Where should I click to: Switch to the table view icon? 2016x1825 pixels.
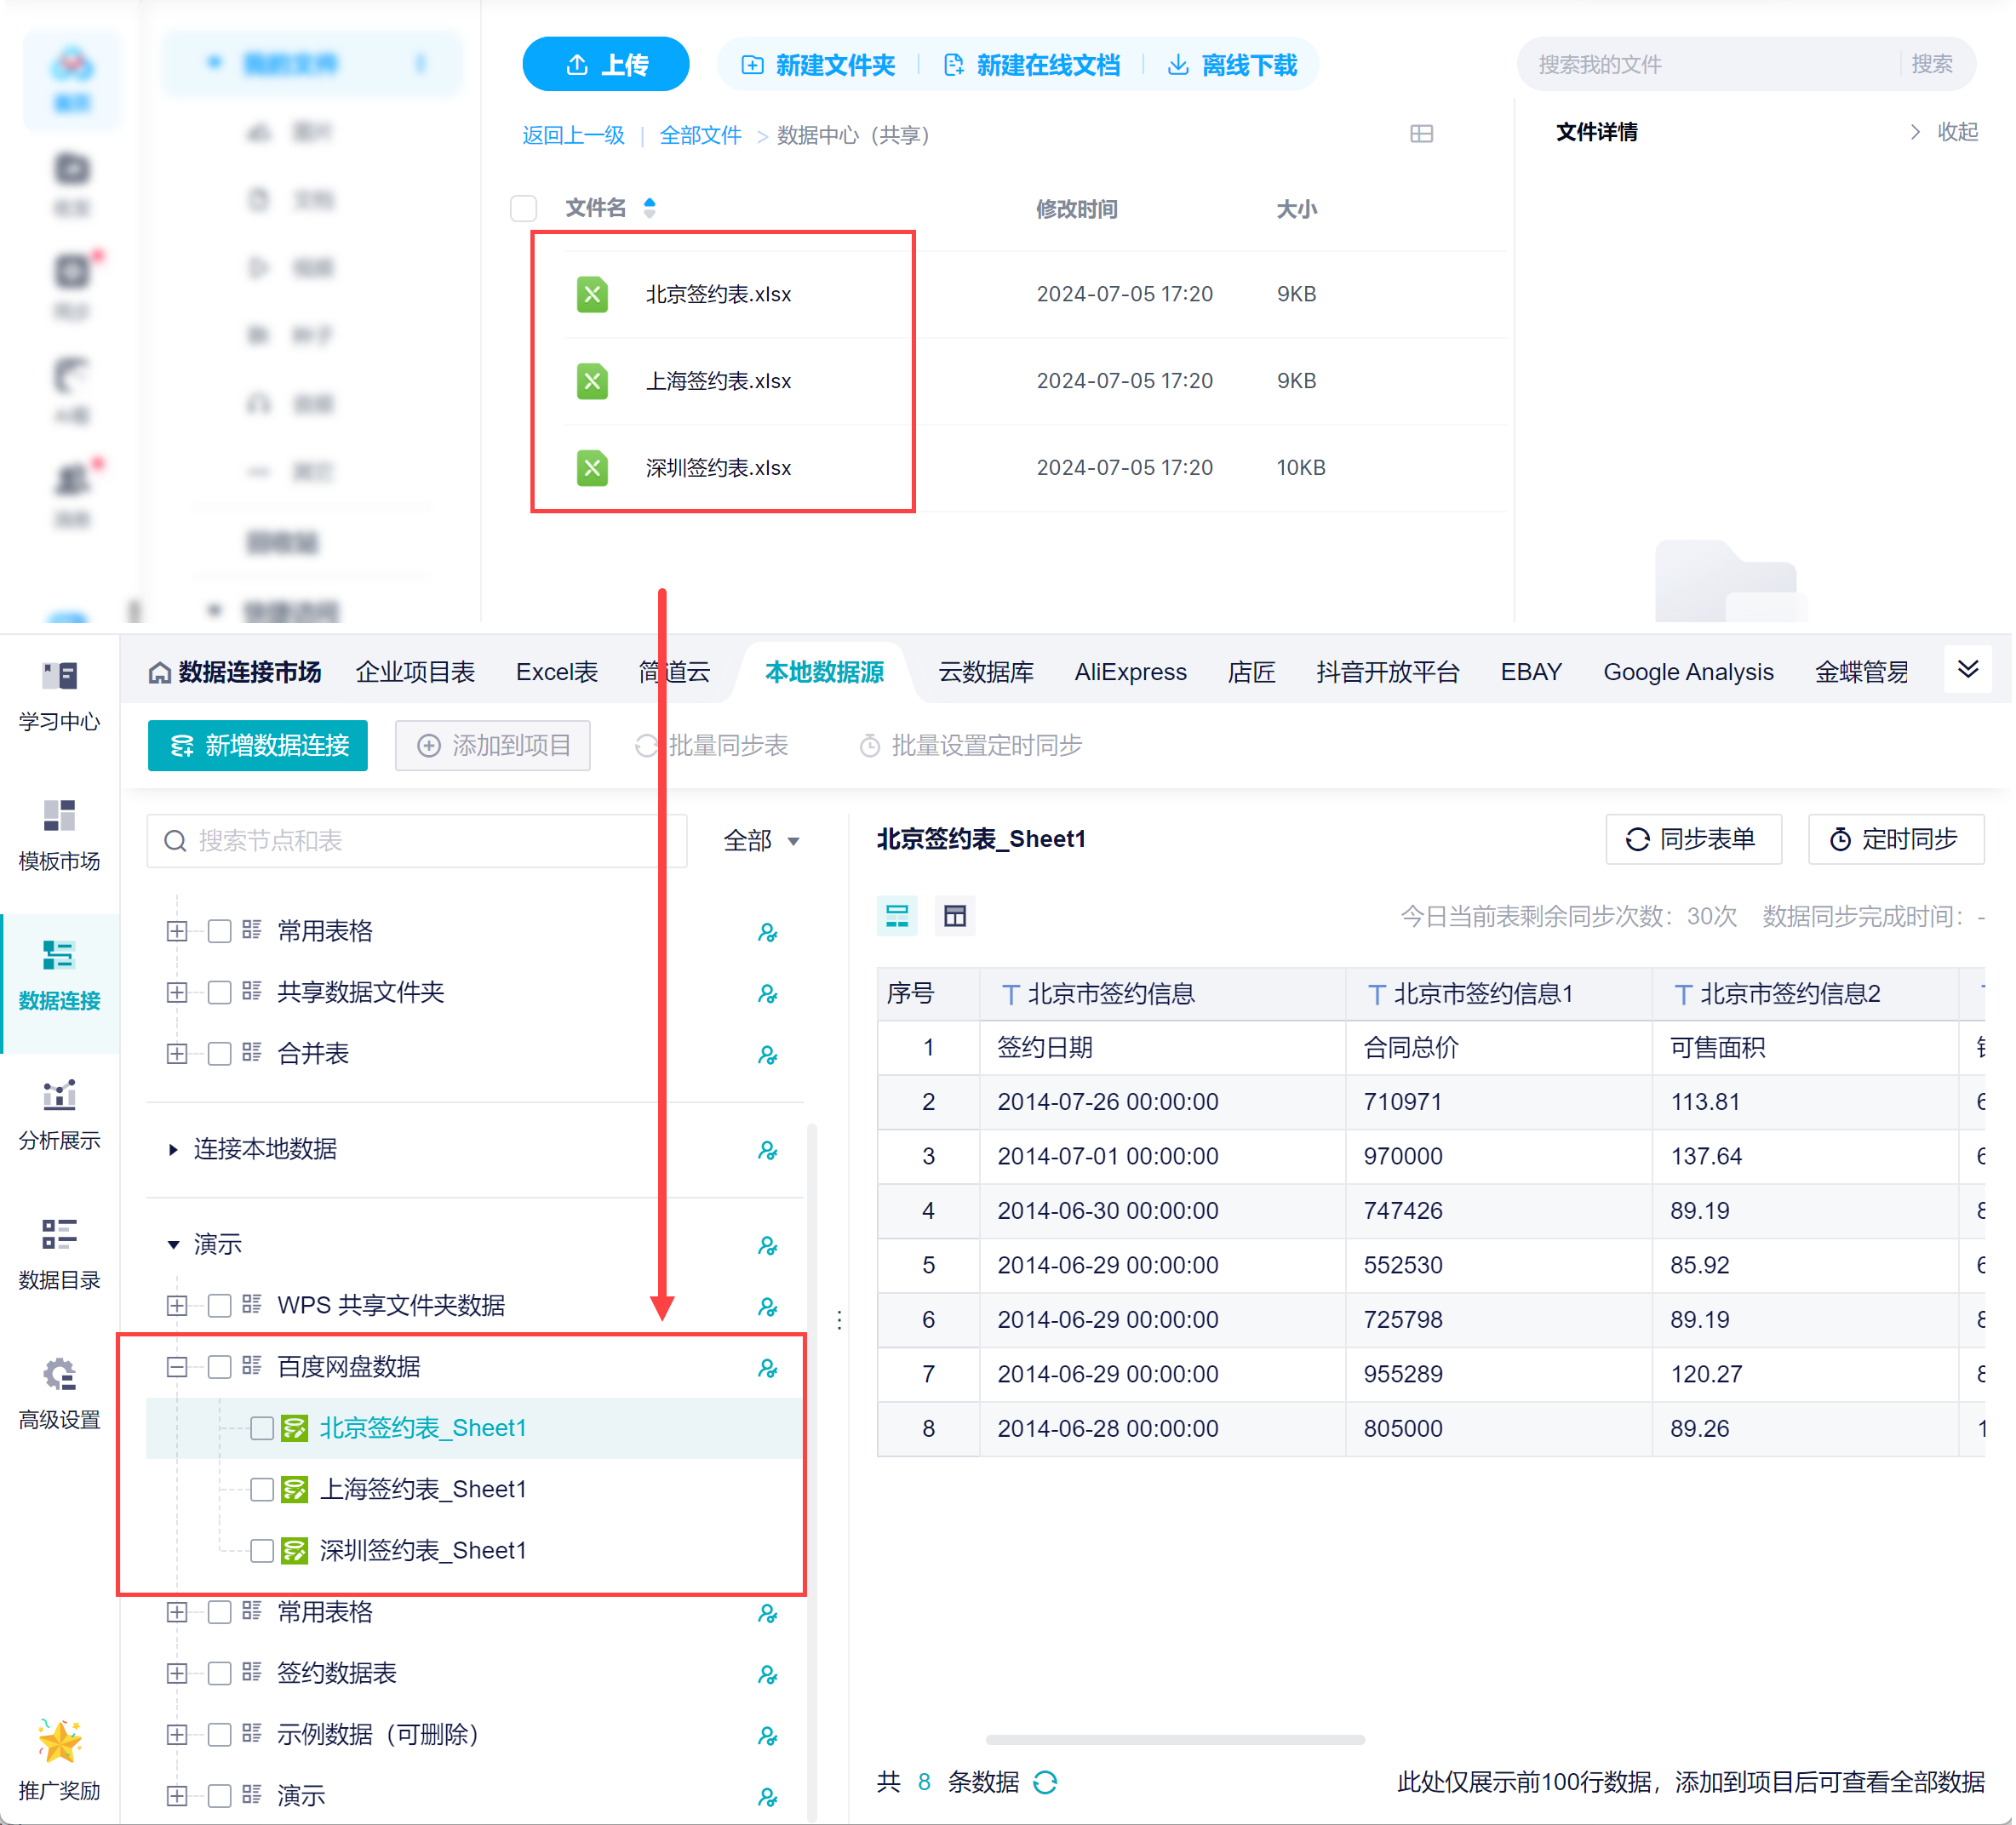[x=956, y=917]
